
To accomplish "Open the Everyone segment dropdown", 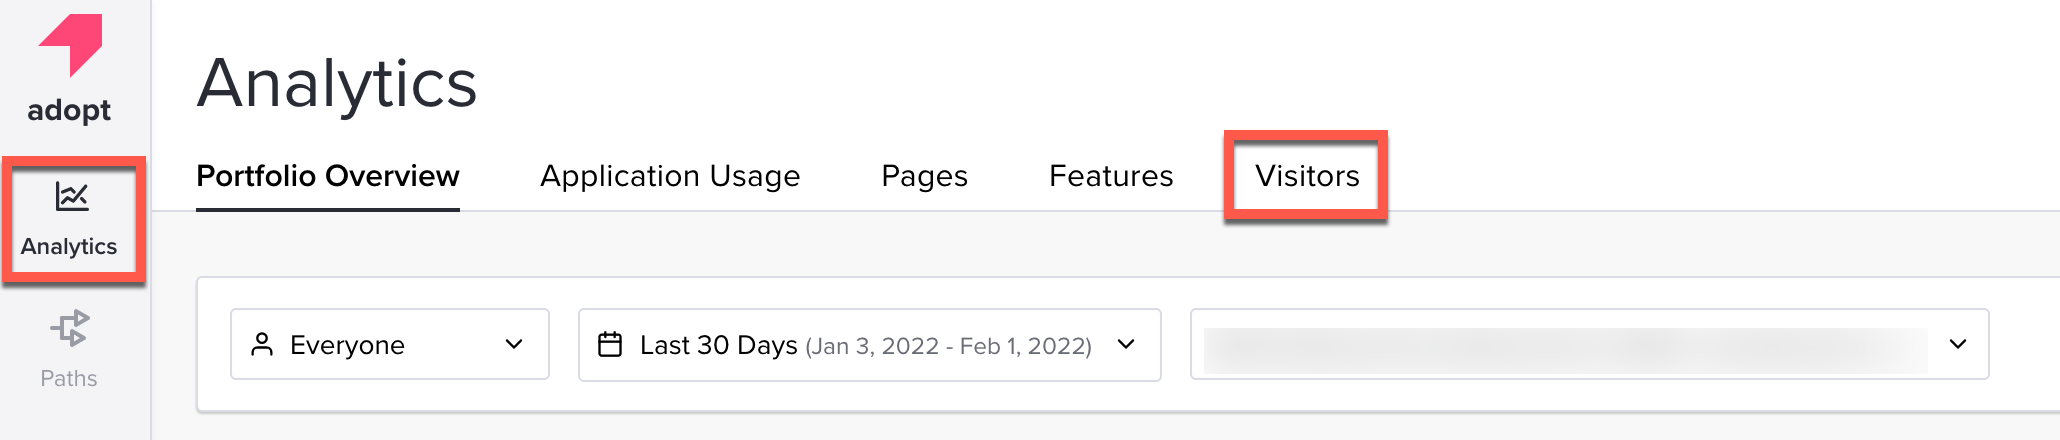I will click(x=390, y=344).
